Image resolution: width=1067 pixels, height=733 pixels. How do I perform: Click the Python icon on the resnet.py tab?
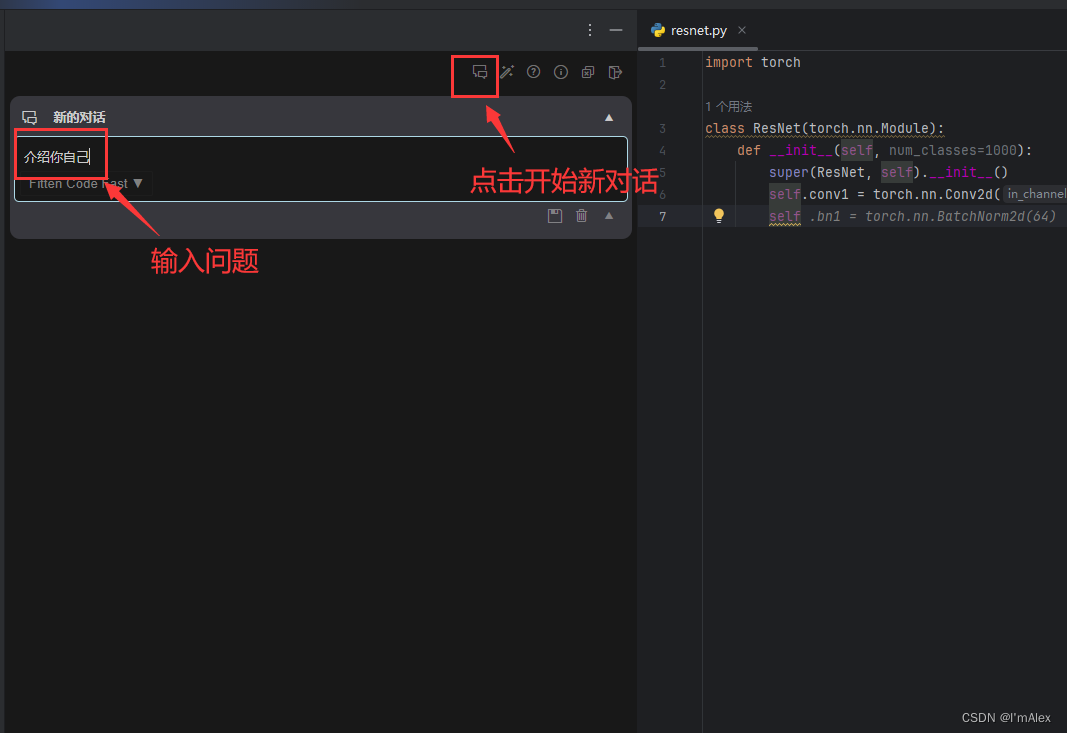point(657,30)
